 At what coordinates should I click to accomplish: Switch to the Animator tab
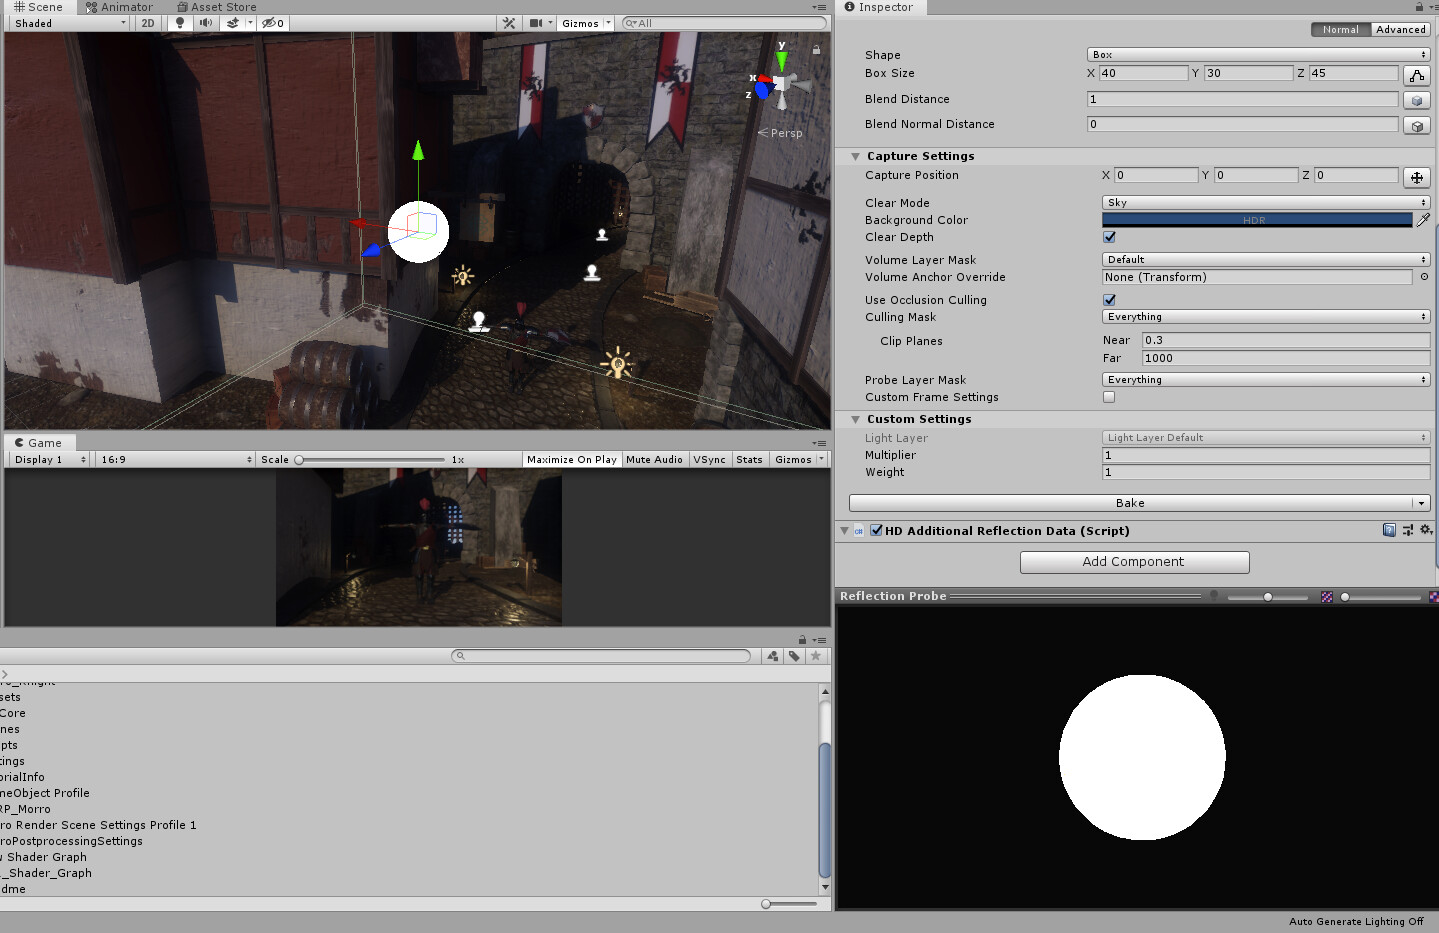pos(120,7)
